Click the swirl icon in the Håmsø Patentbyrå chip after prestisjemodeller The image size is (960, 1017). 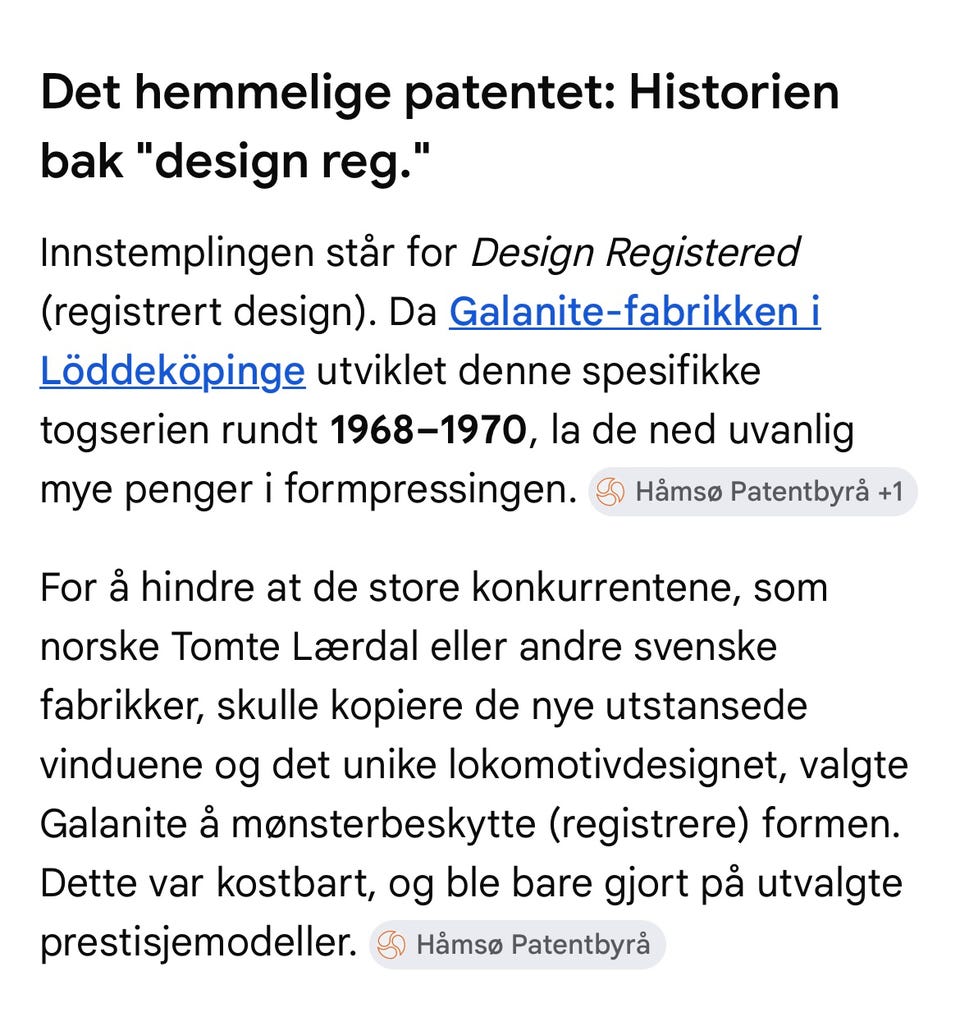pyautogui.click(x=392, y=944)
